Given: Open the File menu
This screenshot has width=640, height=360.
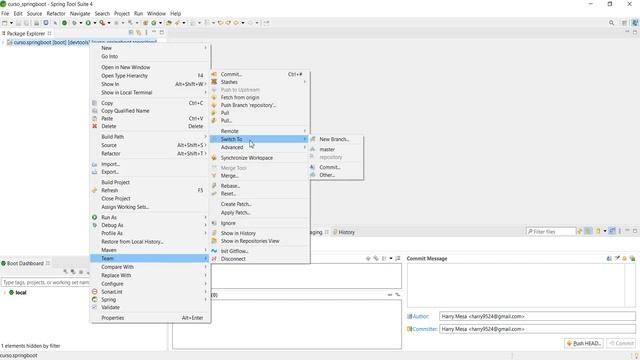Looking at the screenshot, I should pos(5,13).
